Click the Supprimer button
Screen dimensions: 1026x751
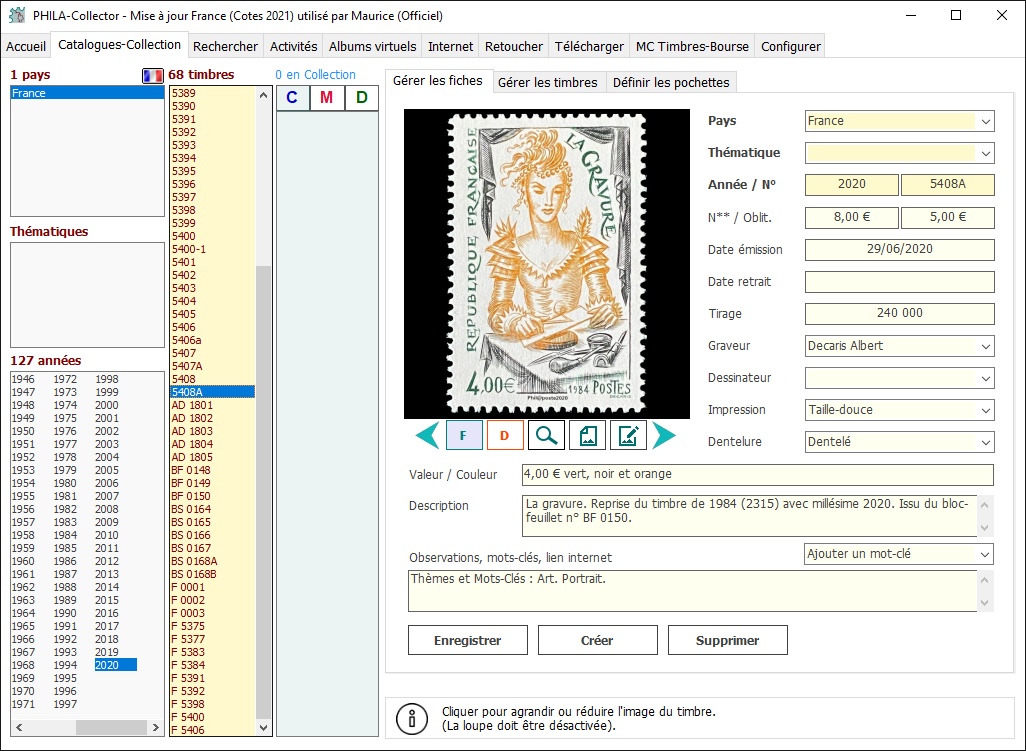point(728,640)
